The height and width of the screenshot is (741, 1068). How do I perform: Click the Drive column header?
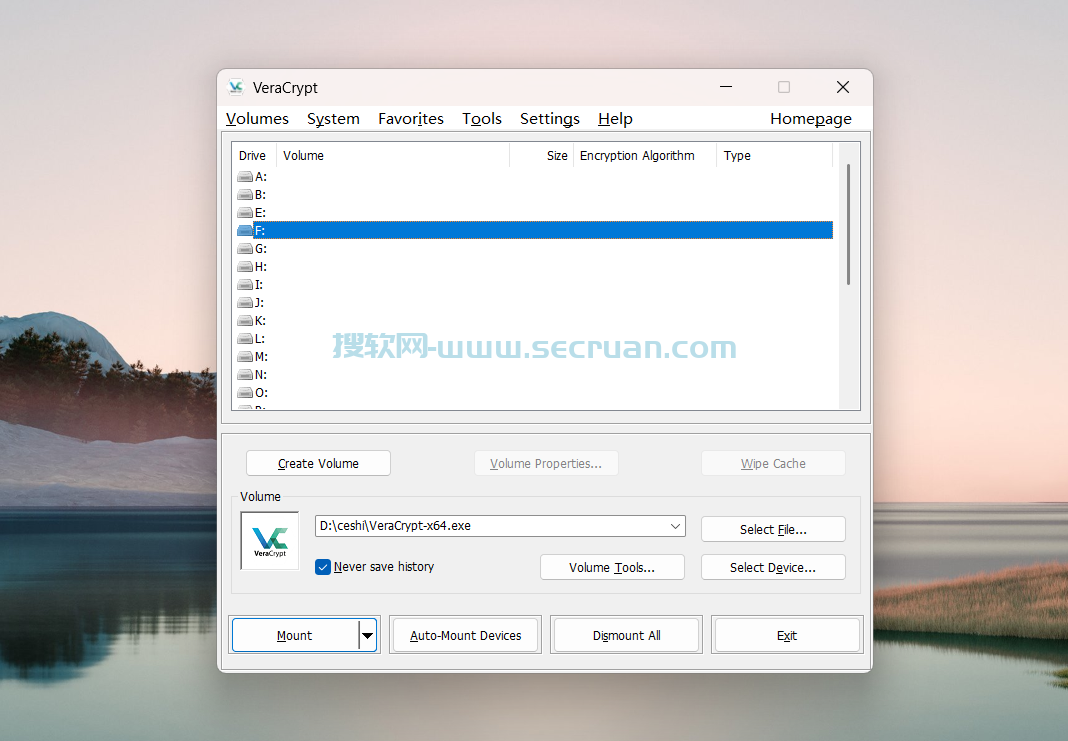(253, 155)
